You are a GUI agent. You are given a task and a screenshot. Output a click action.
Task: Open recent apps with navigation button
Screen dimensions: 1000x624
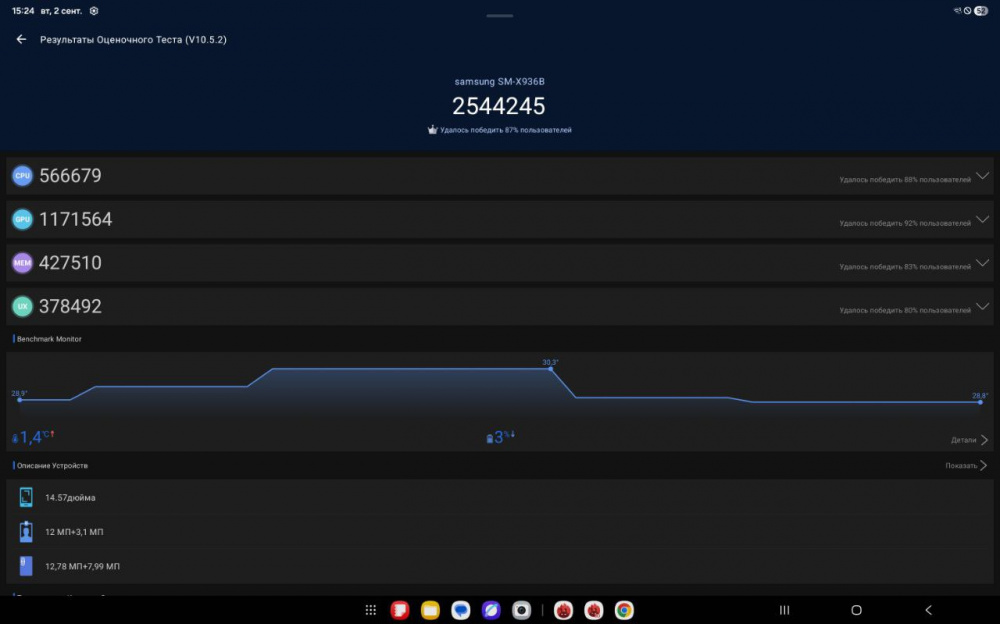pos(784,610)
